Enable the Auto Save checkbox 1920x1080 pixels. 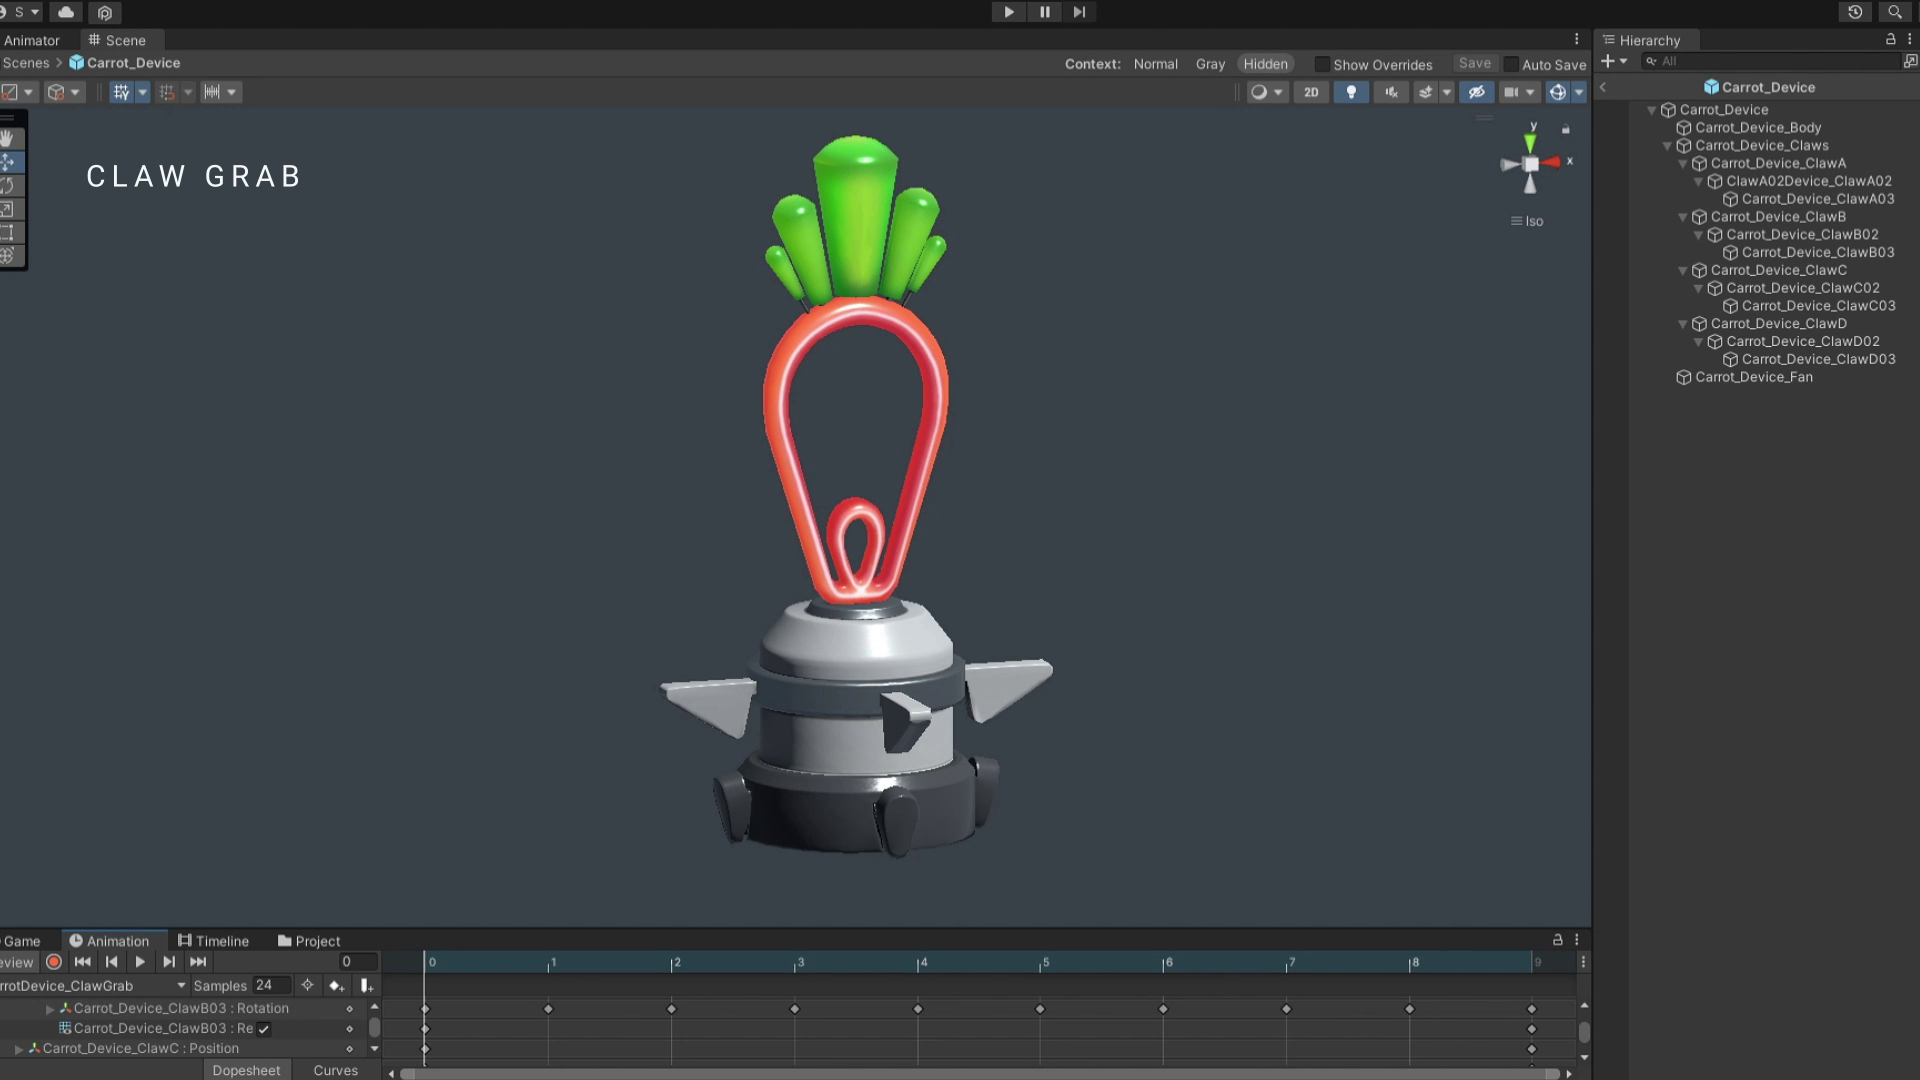tap(1511, 64)
